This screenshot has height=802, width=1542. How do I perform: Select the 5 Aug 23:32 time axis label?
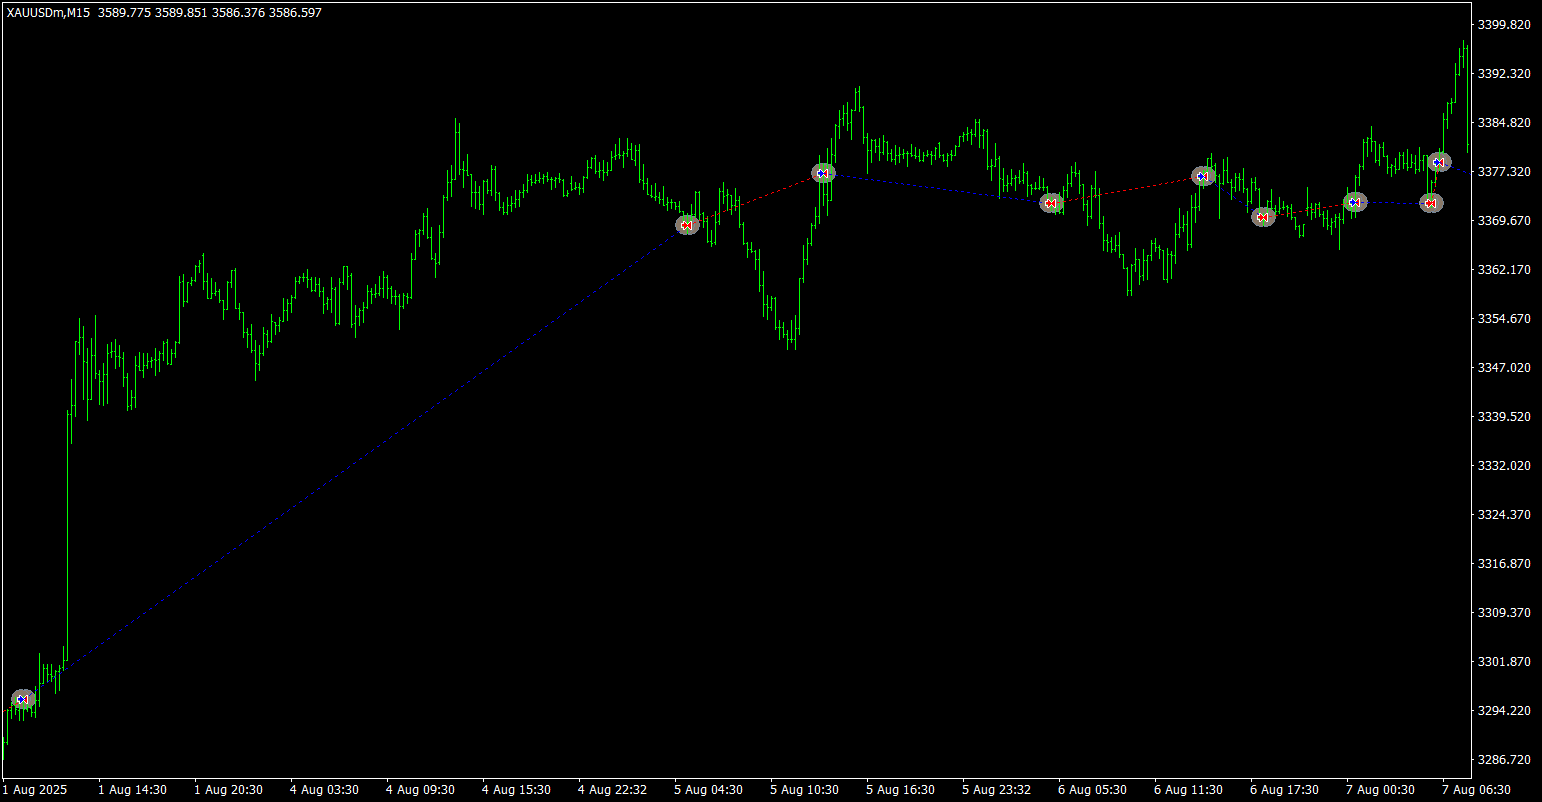pos(996,789)
